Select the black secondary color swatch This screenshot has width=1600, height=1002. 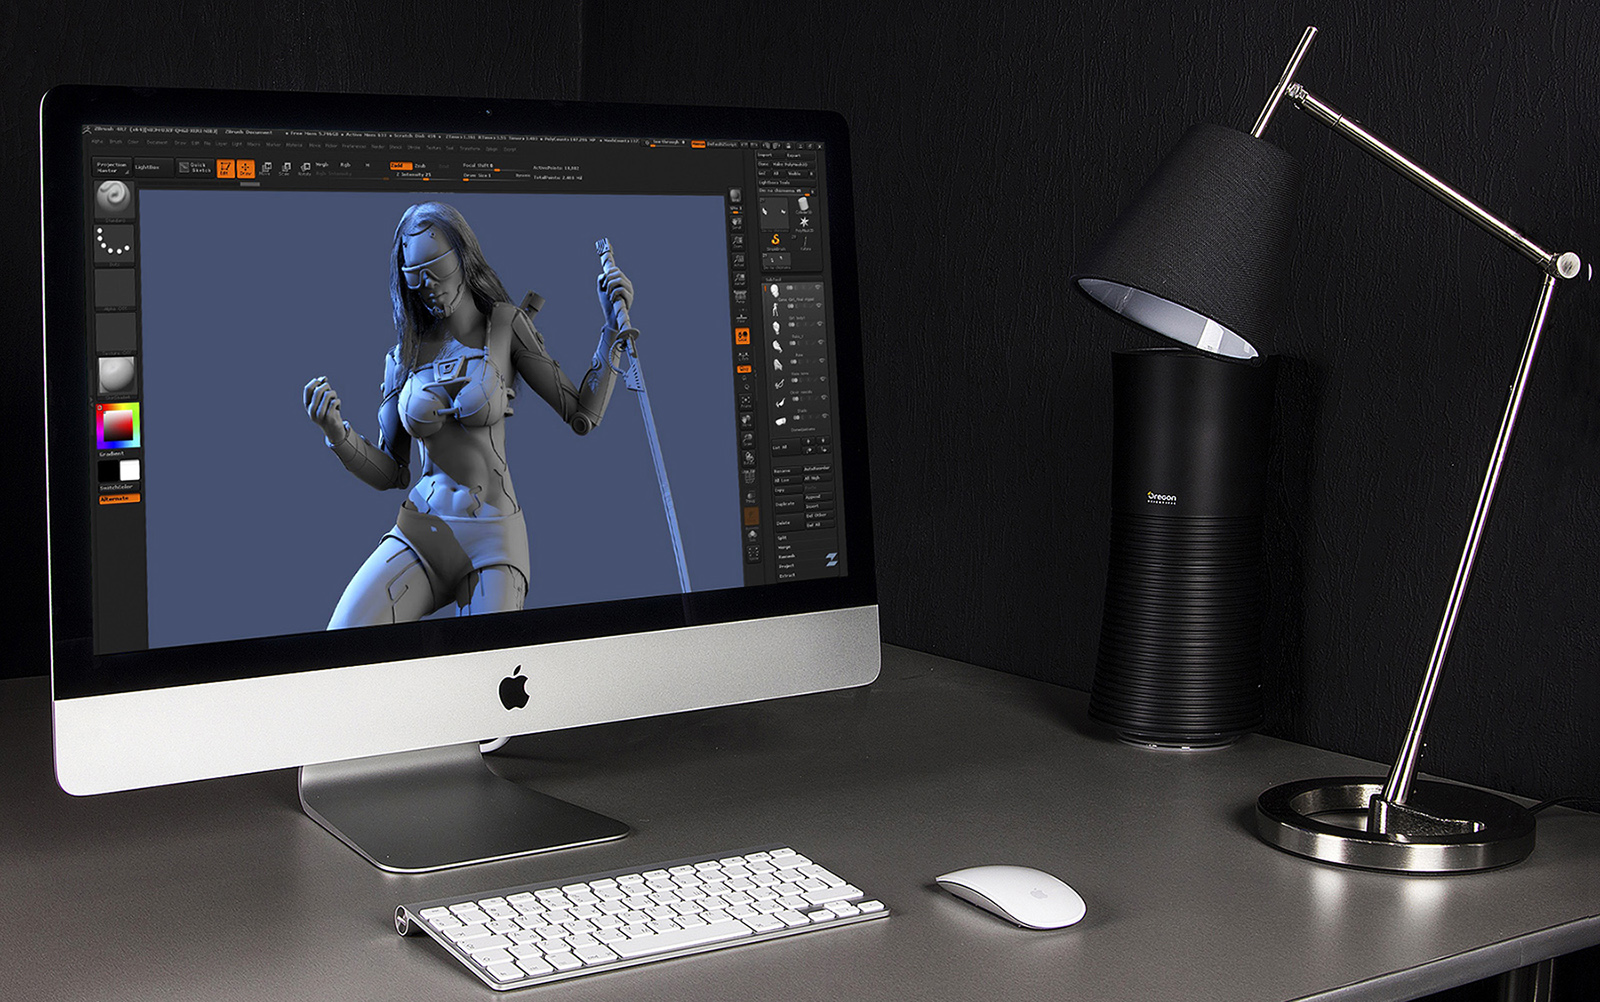tap(108, 470)
